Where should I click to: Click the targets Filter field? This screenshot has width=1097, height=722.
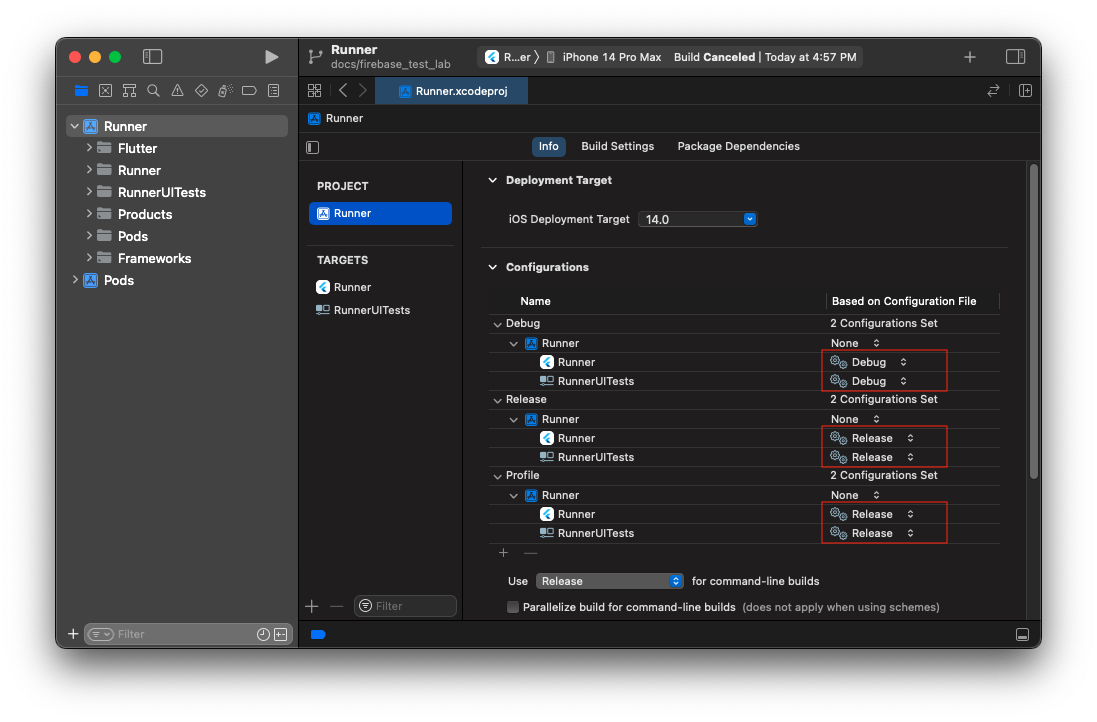point(406,606)
